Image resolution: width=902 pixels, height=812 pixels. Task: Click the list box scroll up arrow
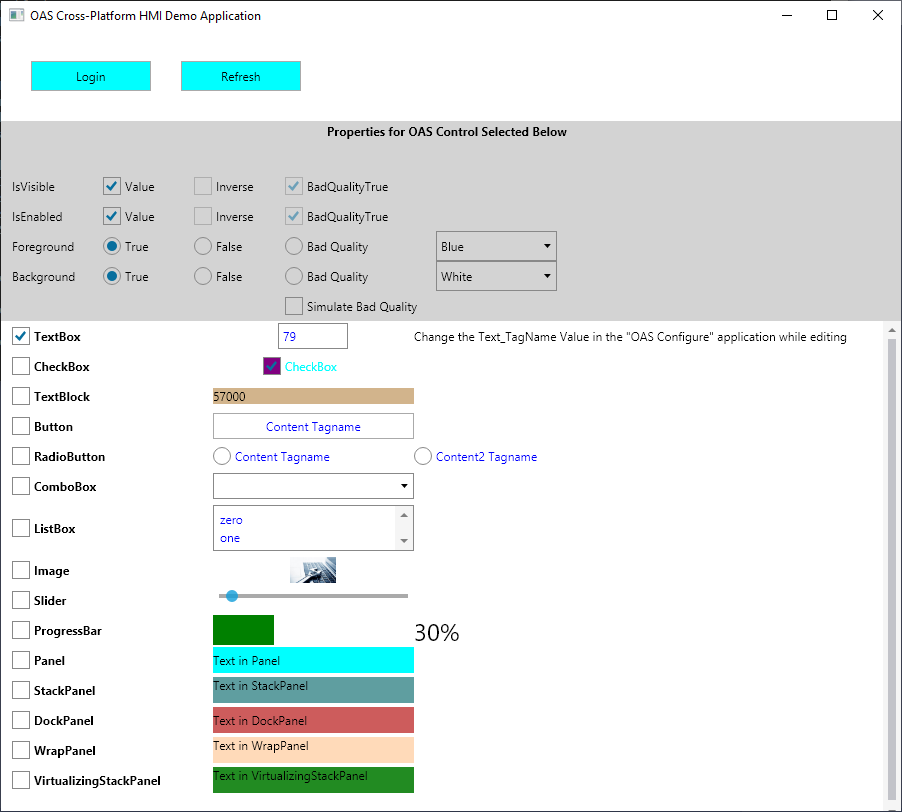(404, 515)
